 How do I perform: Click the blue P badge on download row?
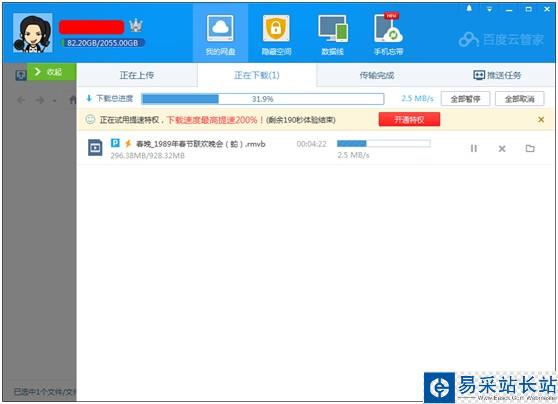point(115,143)
